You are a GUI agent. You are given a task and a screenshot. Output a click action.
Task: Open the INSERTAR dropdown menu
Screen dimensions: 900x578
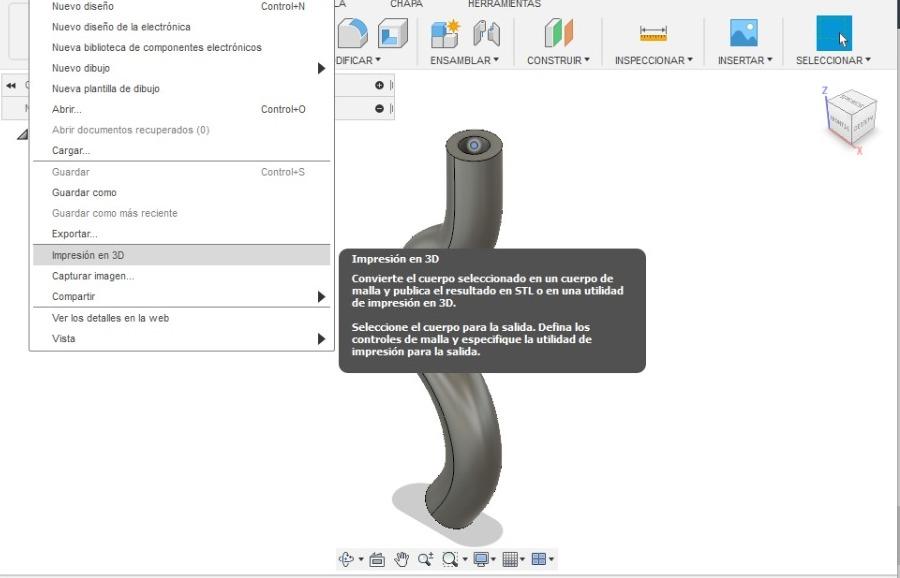coord(745,60)
